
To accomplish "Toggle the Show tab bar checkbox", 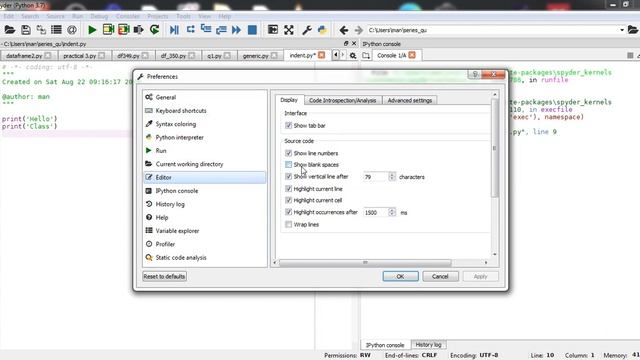I will (289, 125).
